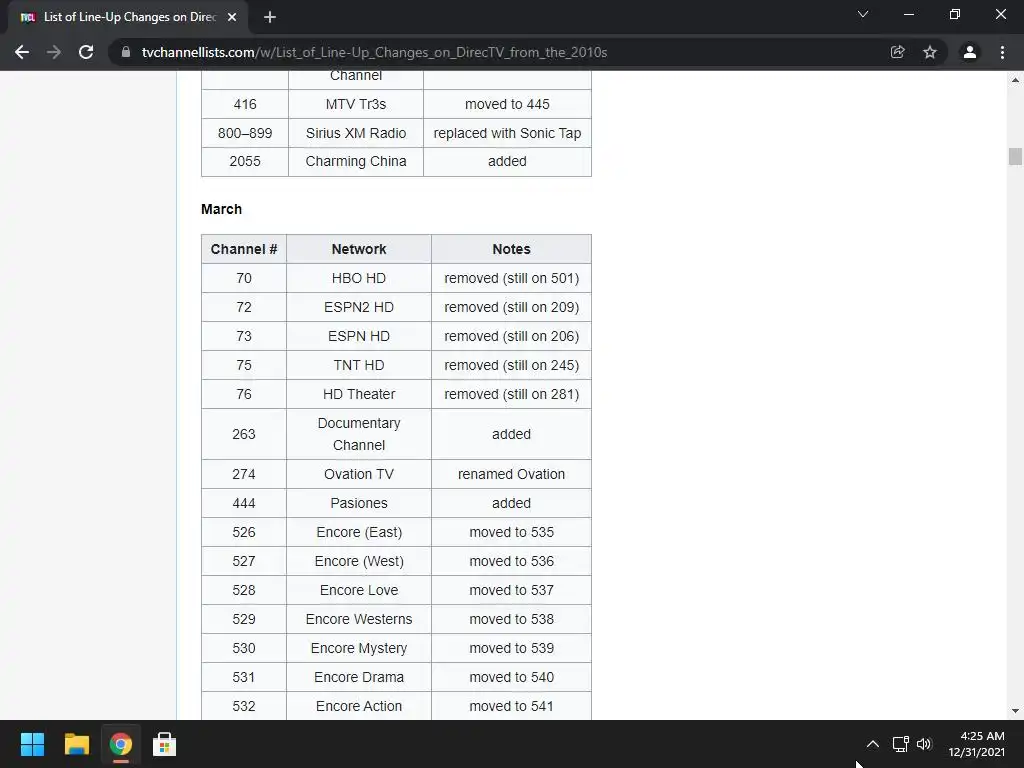Select the Pasiones cell
Screen dimensions: 1024x768
click(x=359, y=503)
